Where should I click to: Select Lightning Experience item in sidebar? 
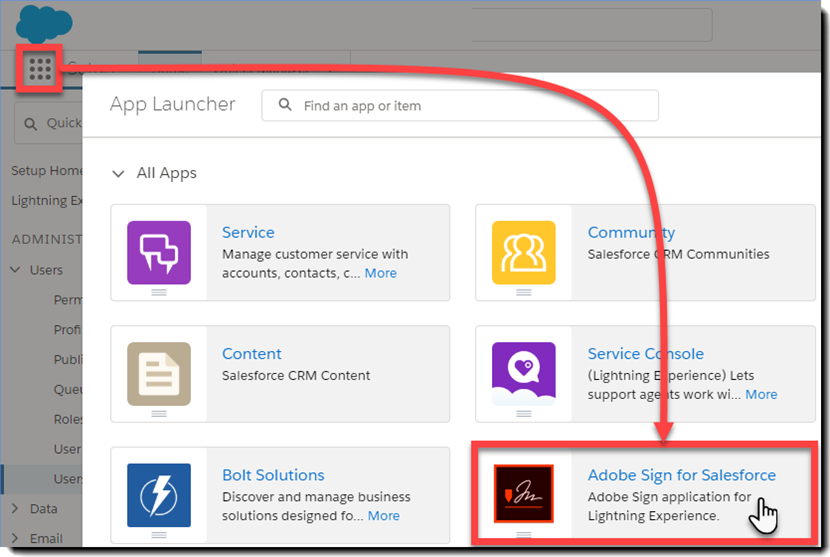(47, 201)
